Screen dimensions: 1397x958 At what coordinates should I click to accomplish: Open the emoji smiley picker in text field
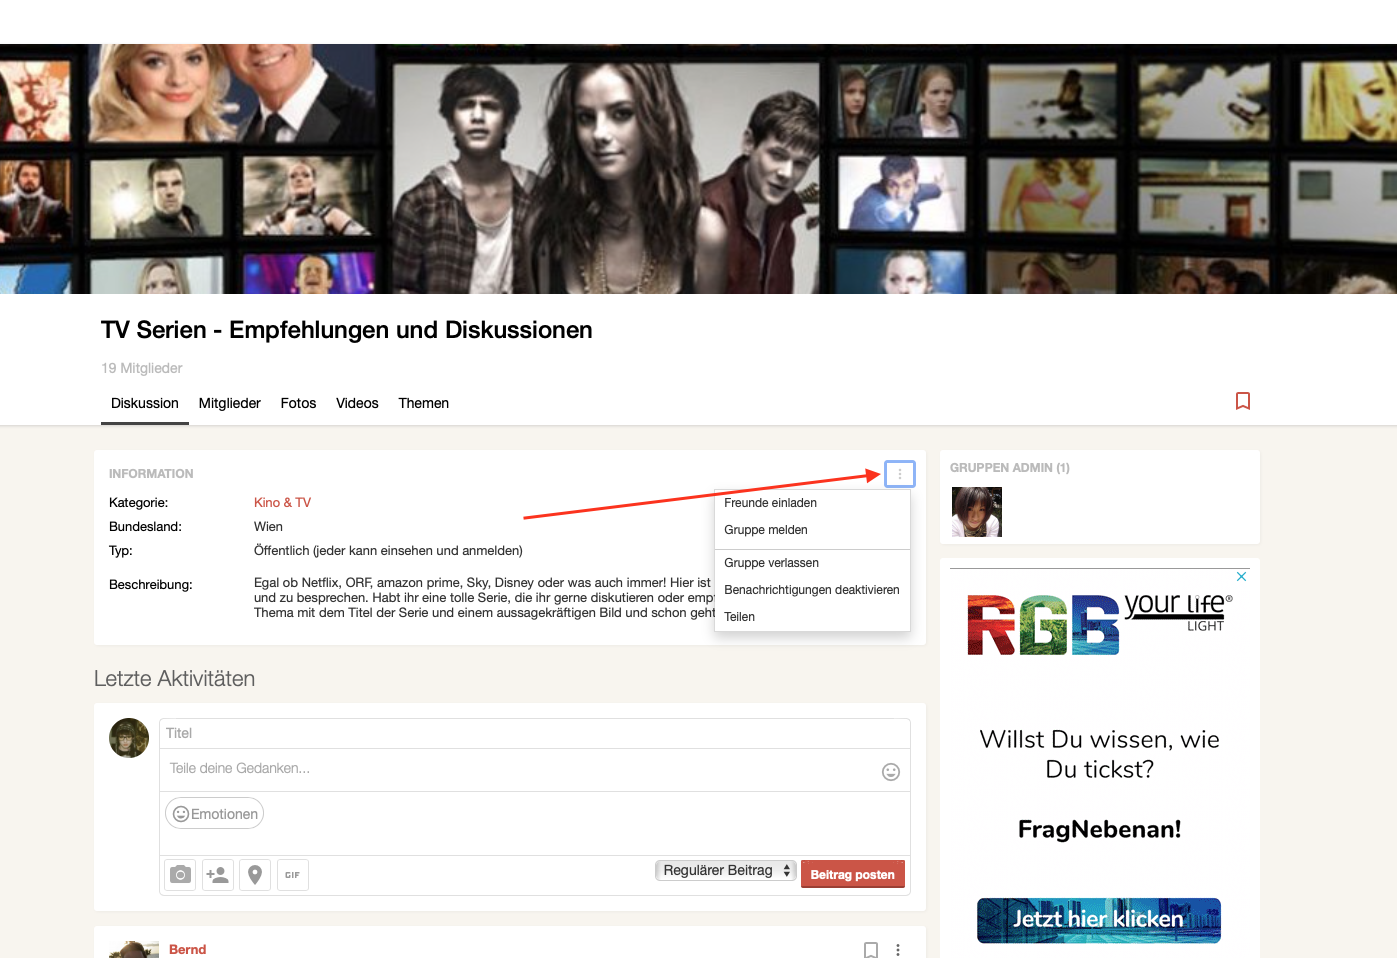(x=890, y=771)
